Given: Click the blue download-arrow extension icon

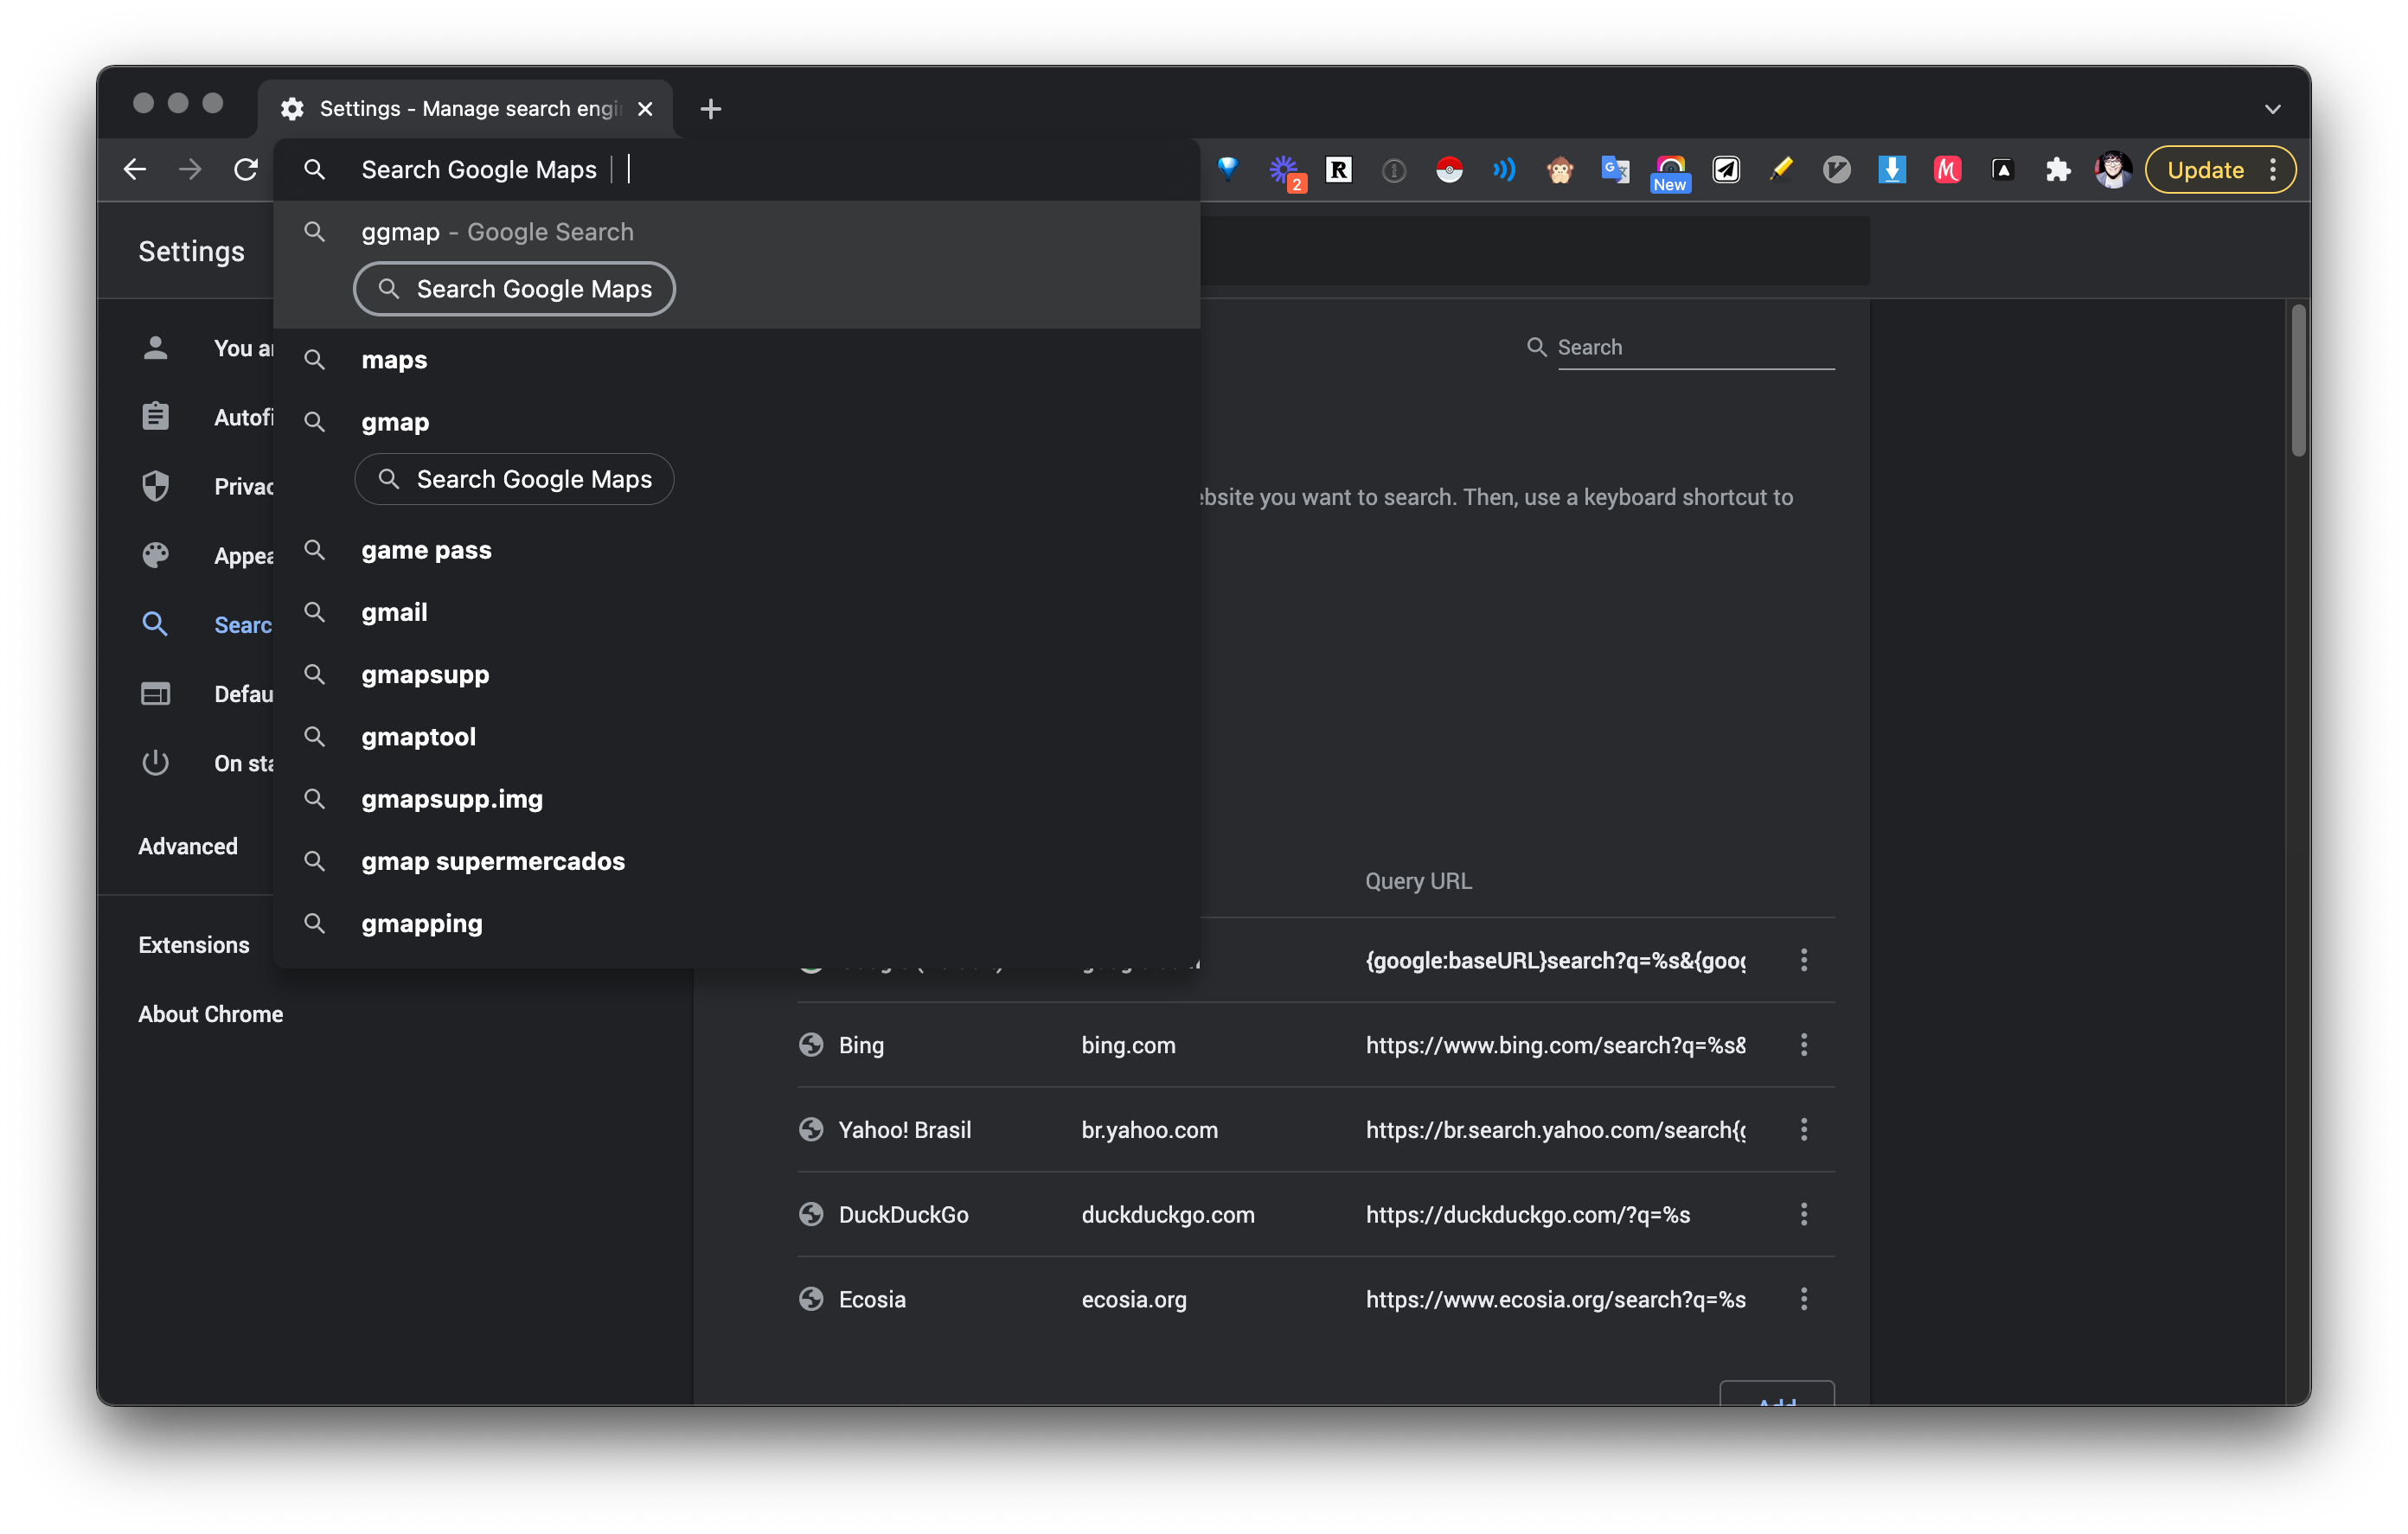Looking at the screenshot, I should pos(1891,170).
